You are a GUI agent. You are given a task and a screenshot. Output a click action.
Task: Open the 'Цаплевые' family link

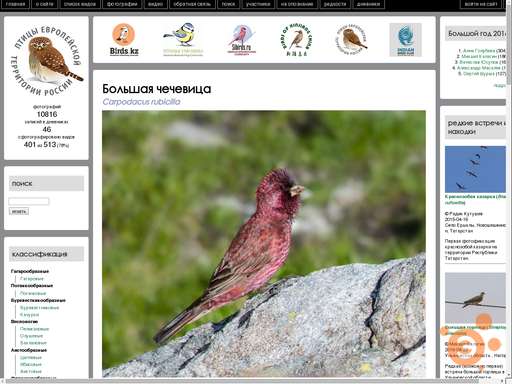coord(31,358)
